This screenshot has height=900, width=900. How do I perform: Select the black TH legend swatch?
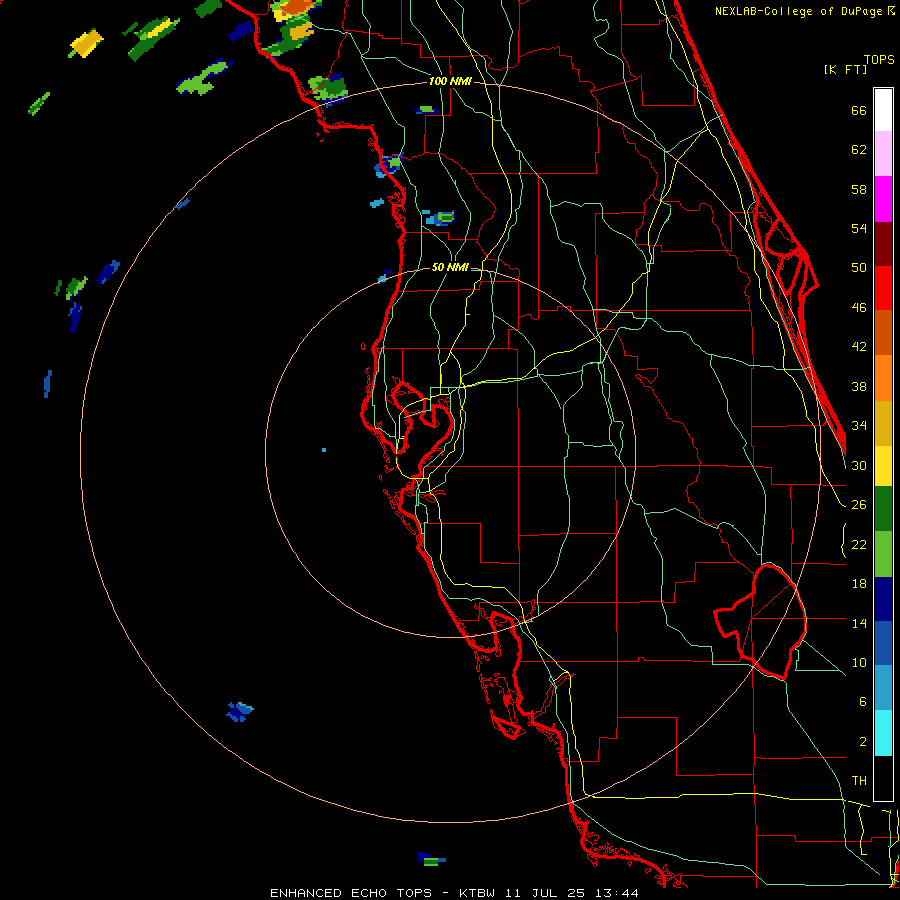[883, 778]
